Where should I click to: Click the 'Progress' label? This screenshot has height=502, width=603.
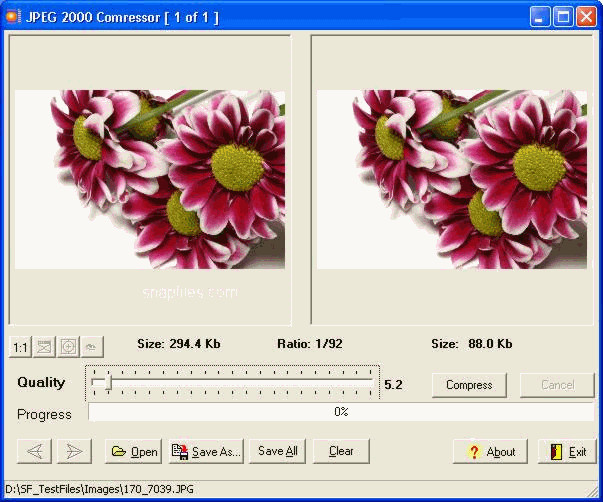pos(44,415)
